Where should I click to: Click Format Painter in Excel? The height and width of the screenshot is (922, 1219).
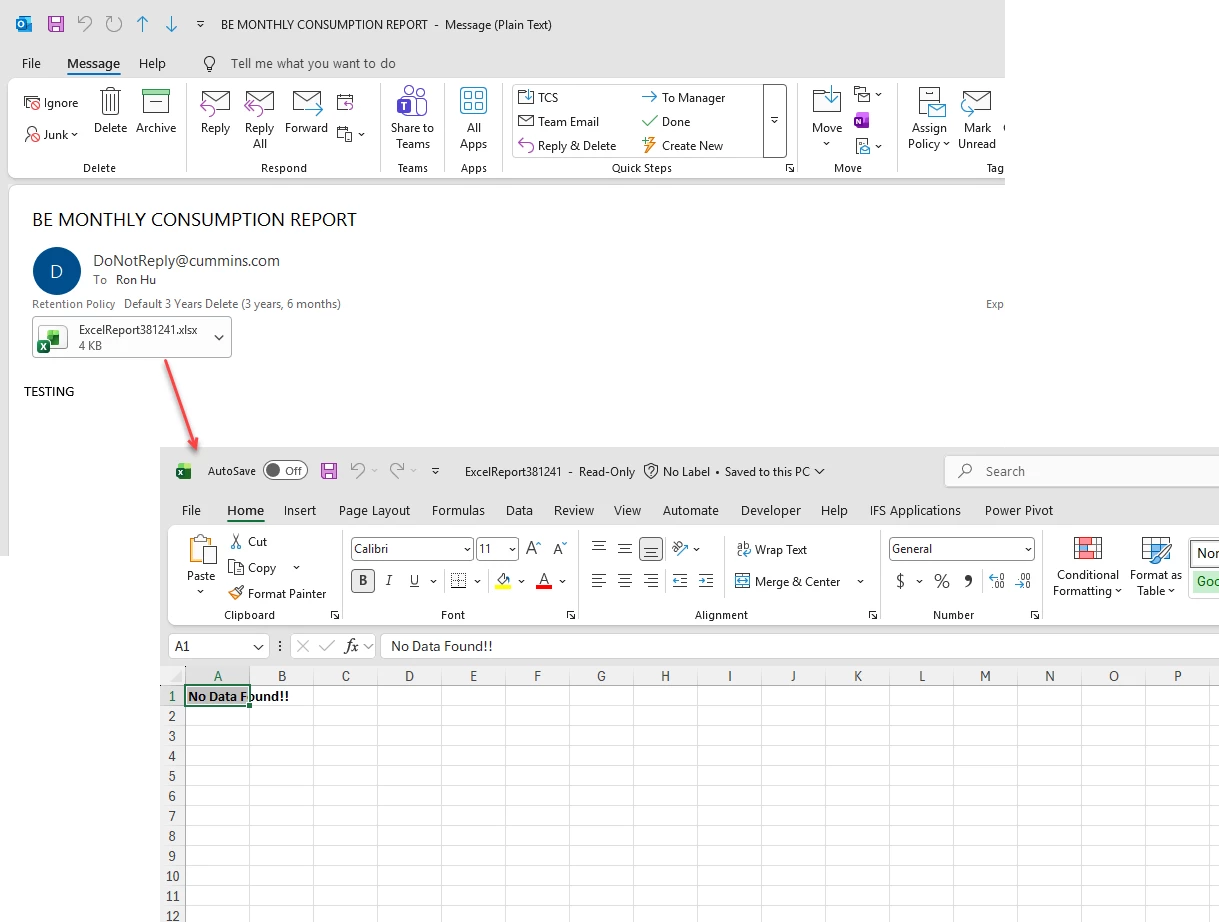pos(277,593)
